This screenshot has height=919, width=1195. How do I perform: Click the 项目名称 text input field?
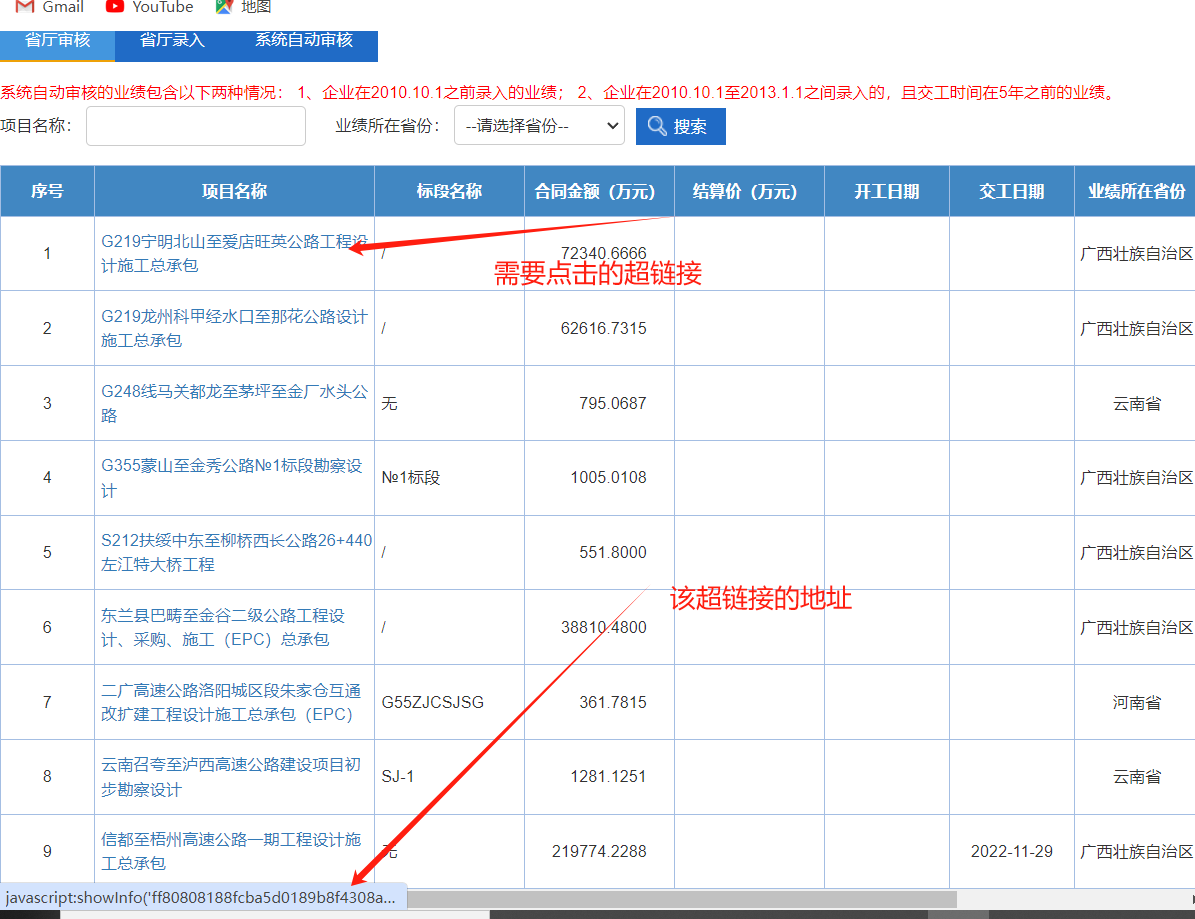click(x=195, y=126)
